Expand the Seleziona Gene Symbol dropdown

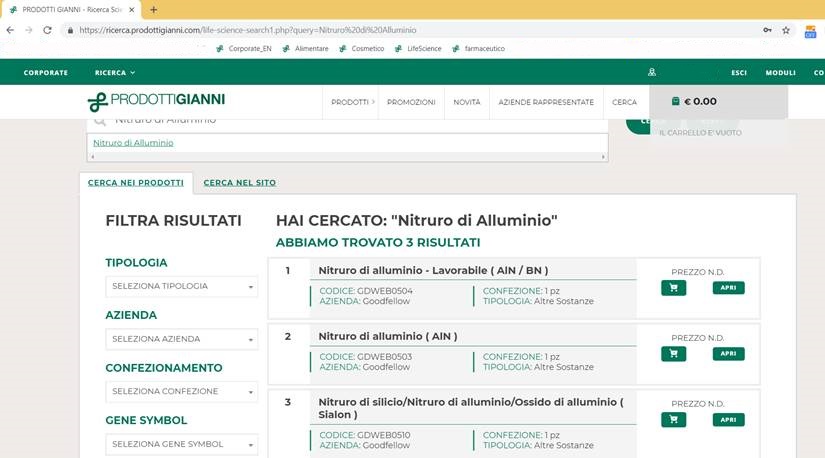pyautogui.click(x=181, y=444)
